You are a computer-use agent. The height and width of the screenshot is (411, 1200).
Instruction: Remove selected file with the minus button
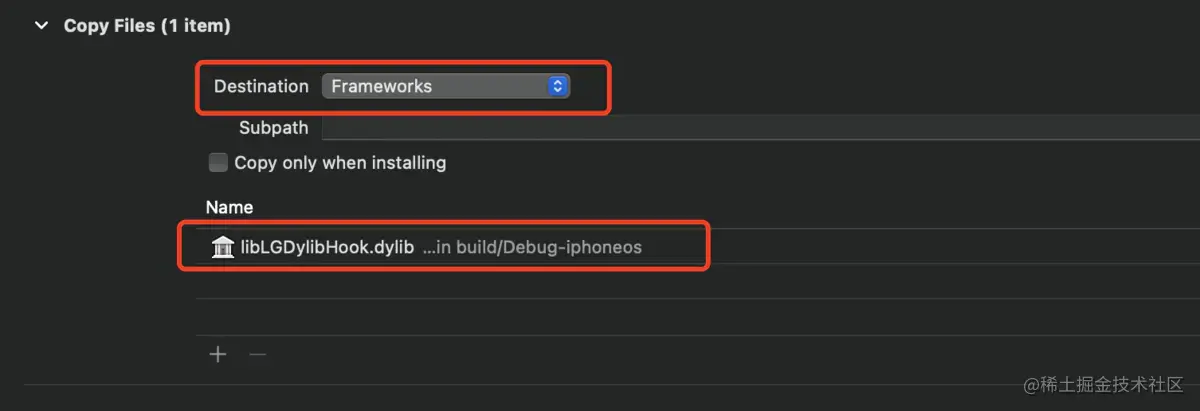[257, 354]
